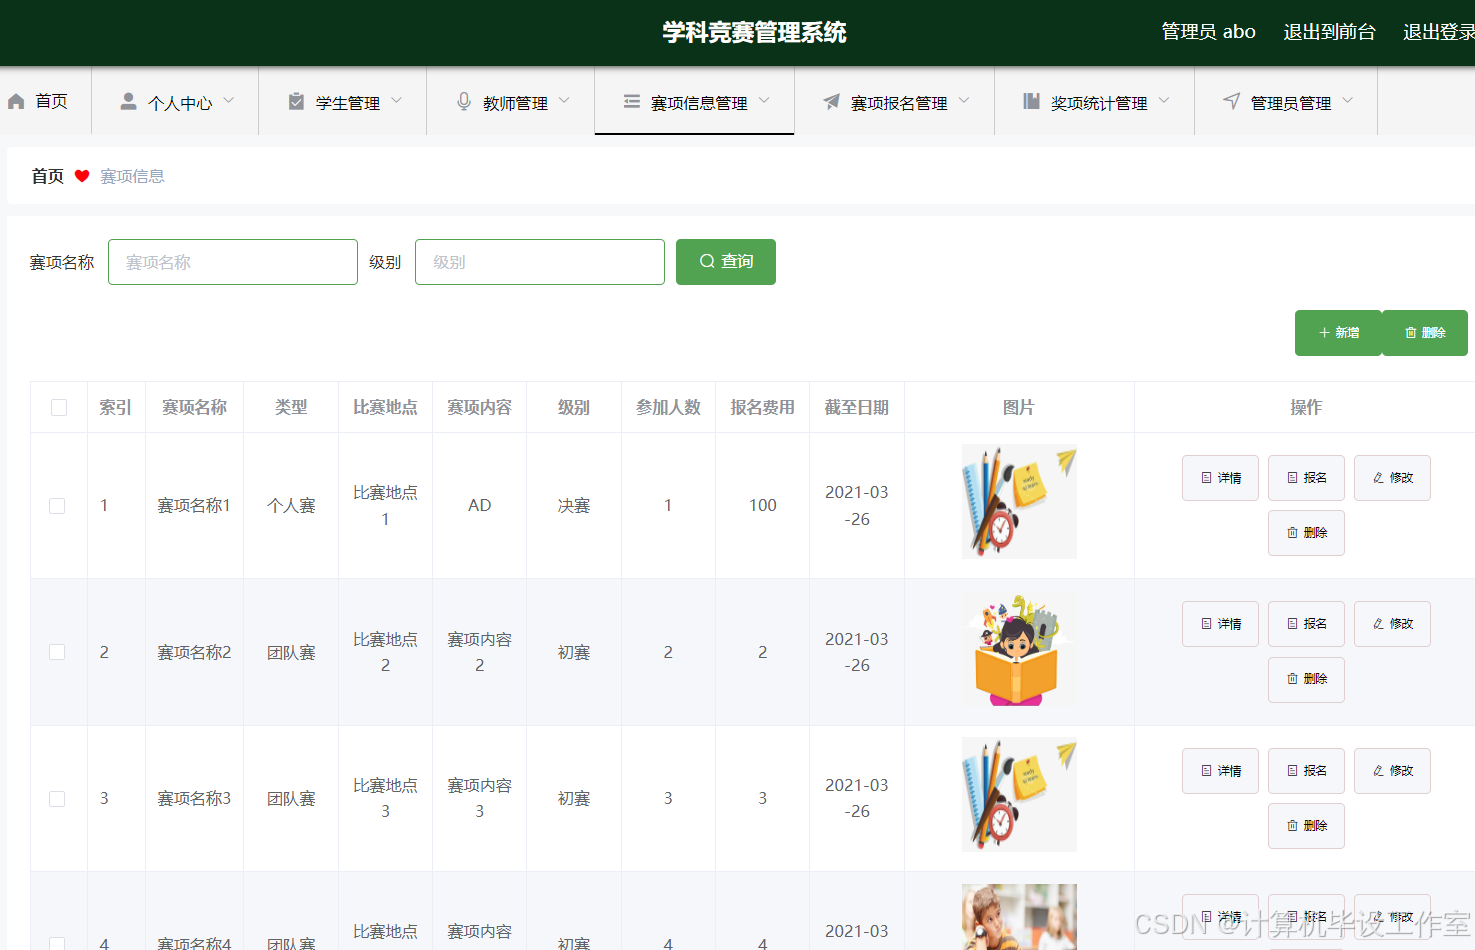This screenshot has width=1475, height=950.
Task: Click the 学科竞赛管理系统 title
Action: [754, 32]
